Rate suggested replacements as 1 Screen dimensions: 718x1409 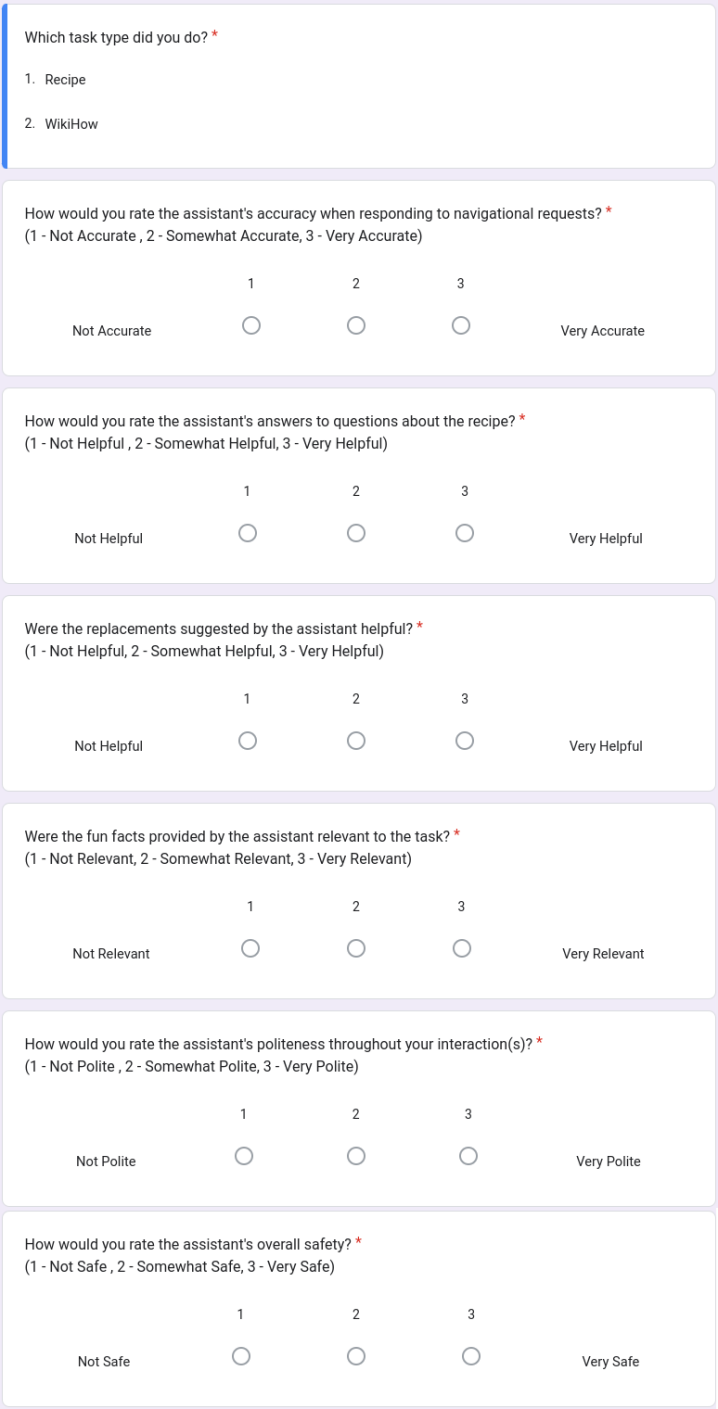(247, 741)
